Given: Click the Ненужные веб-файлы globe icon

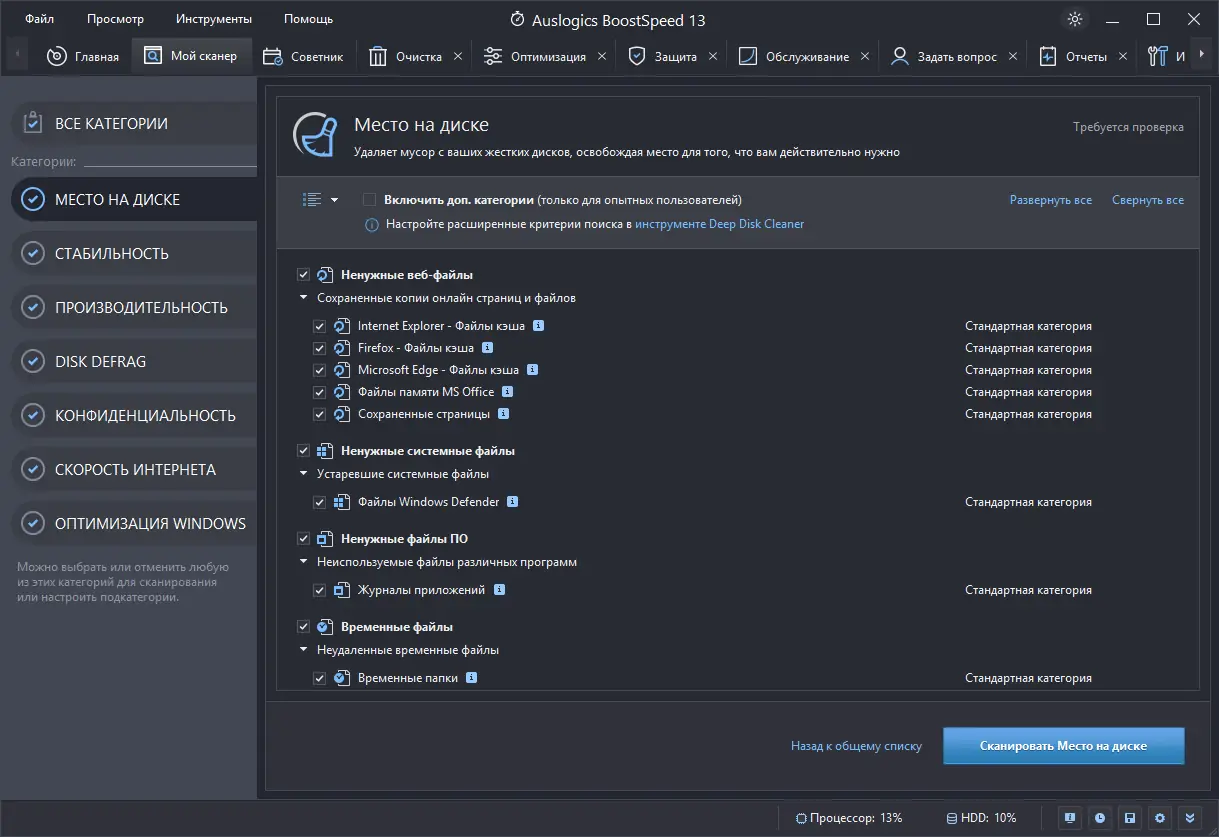Looking at the screenshot, I should (x=324, y=275).
